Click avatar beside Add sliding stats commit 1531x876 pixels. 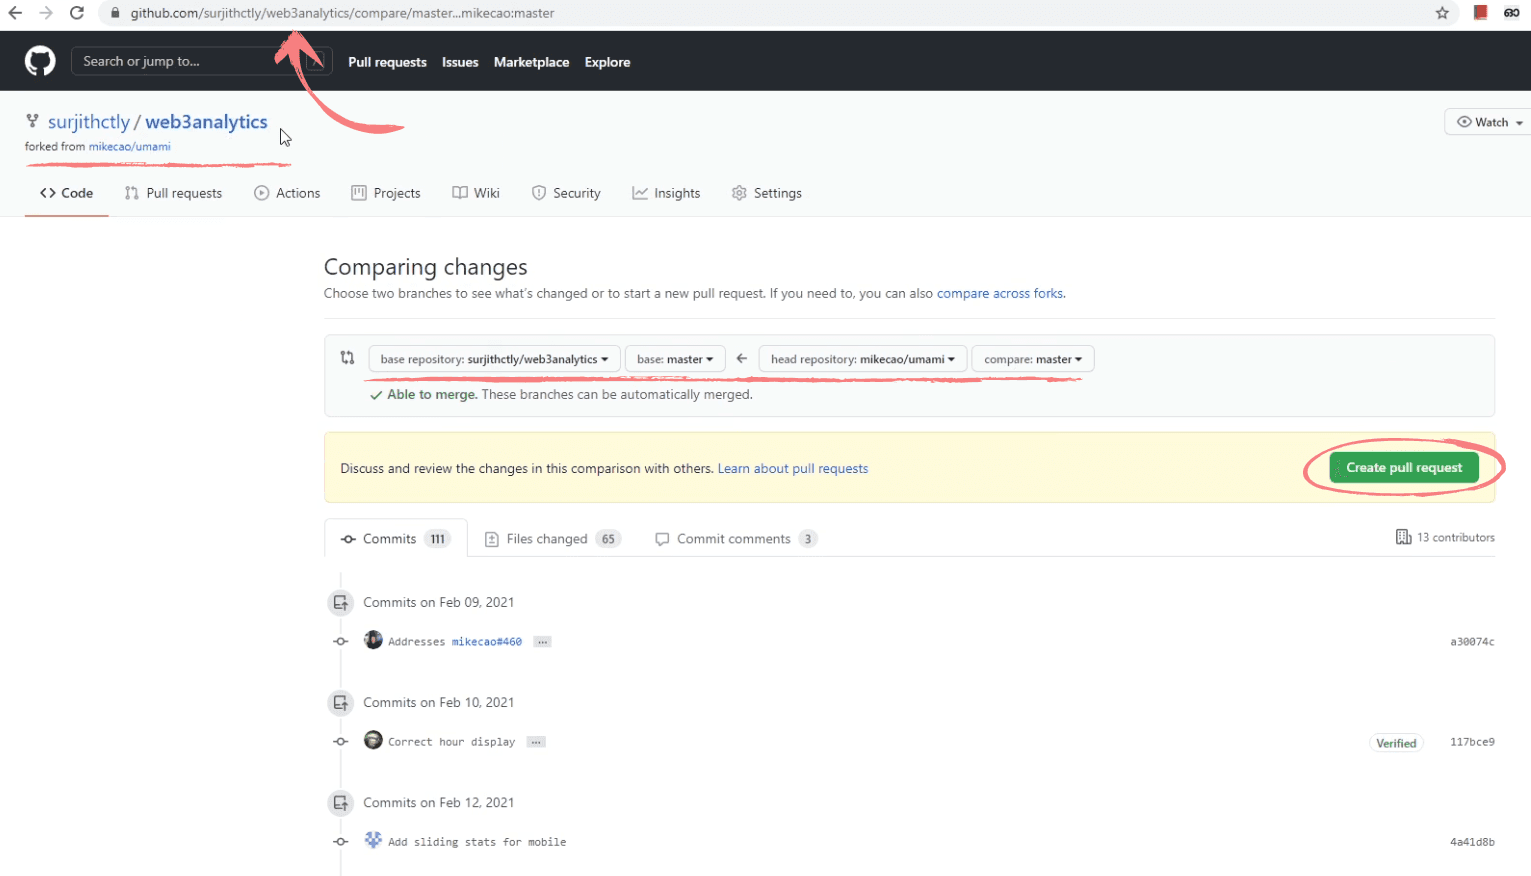[373, 840]
